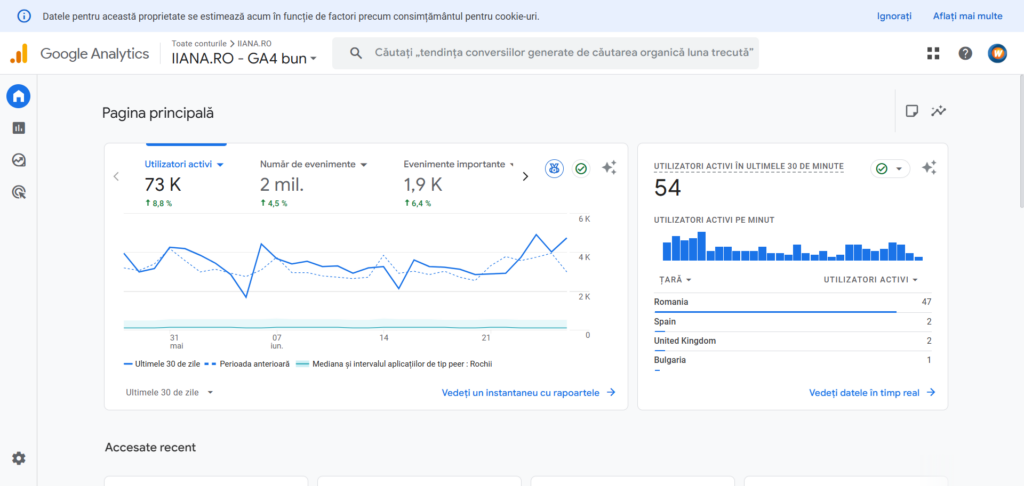Click the benchmarking medal icon on chart card
Image resolution: width=1024 pixels, height=486 pixels.
(554, 169)
